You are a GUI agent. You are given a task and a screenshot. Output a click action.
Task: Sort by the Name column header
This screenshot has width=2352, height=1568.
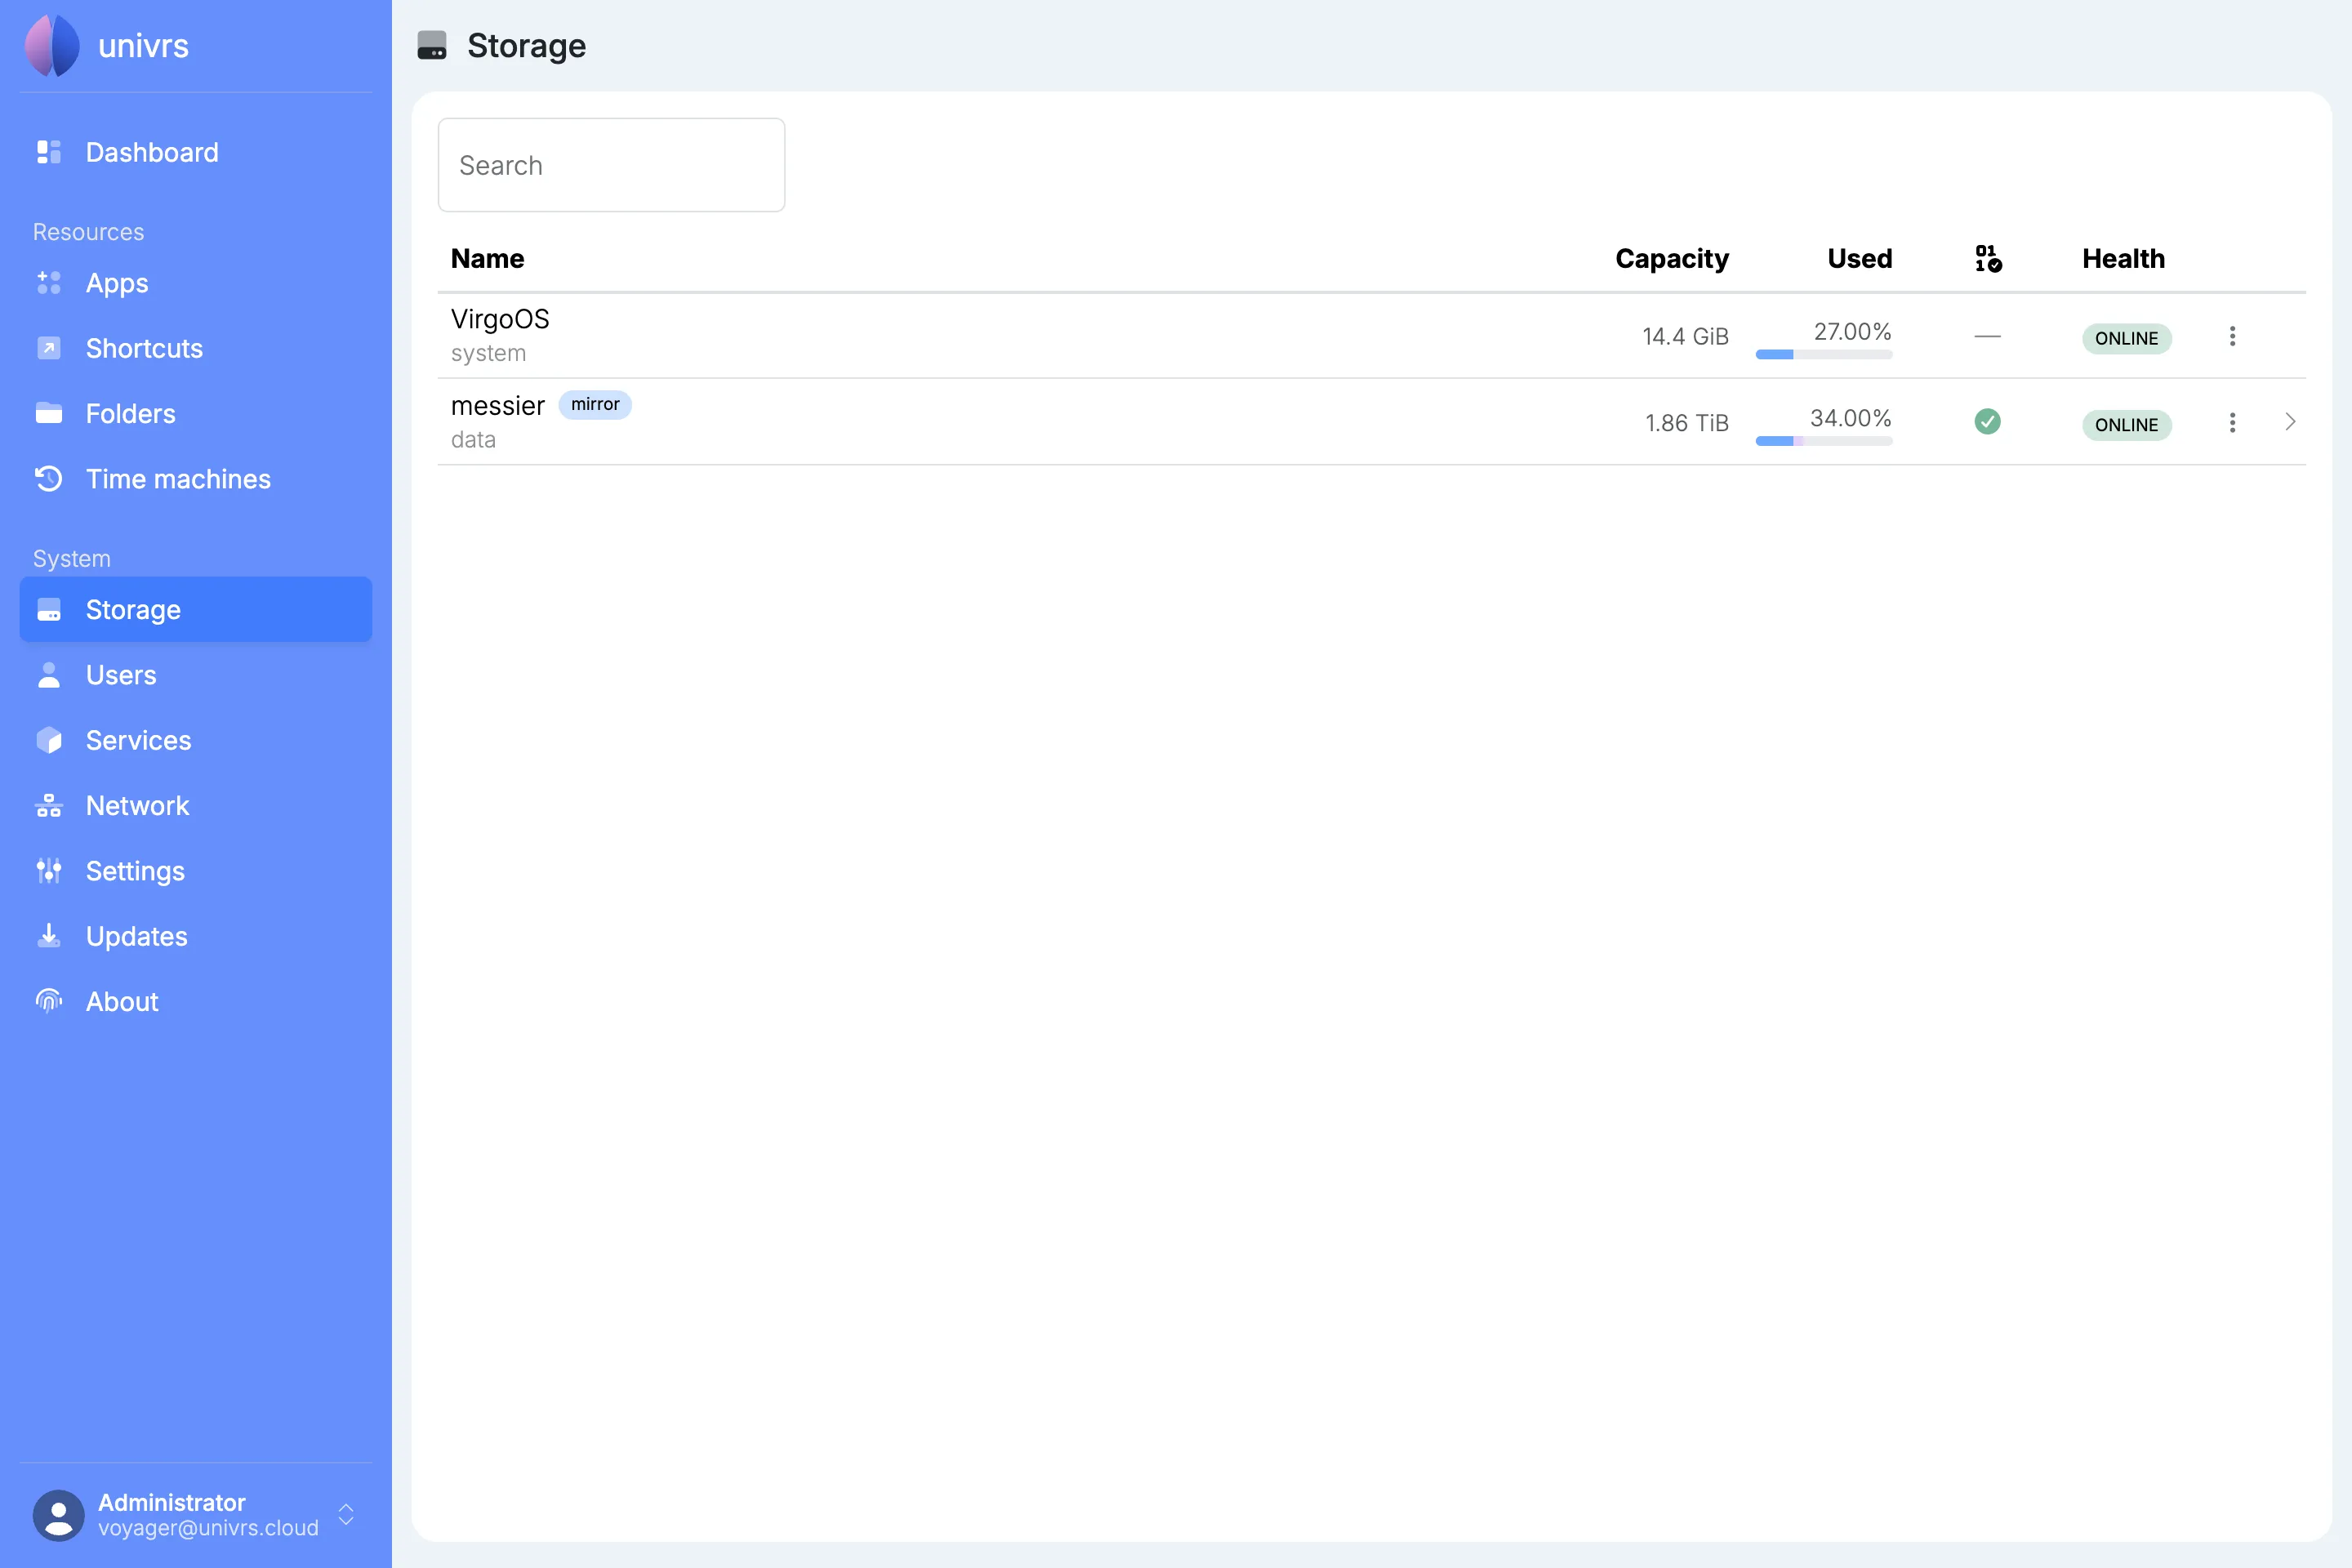pyautogui.click(x=487, y=258)
